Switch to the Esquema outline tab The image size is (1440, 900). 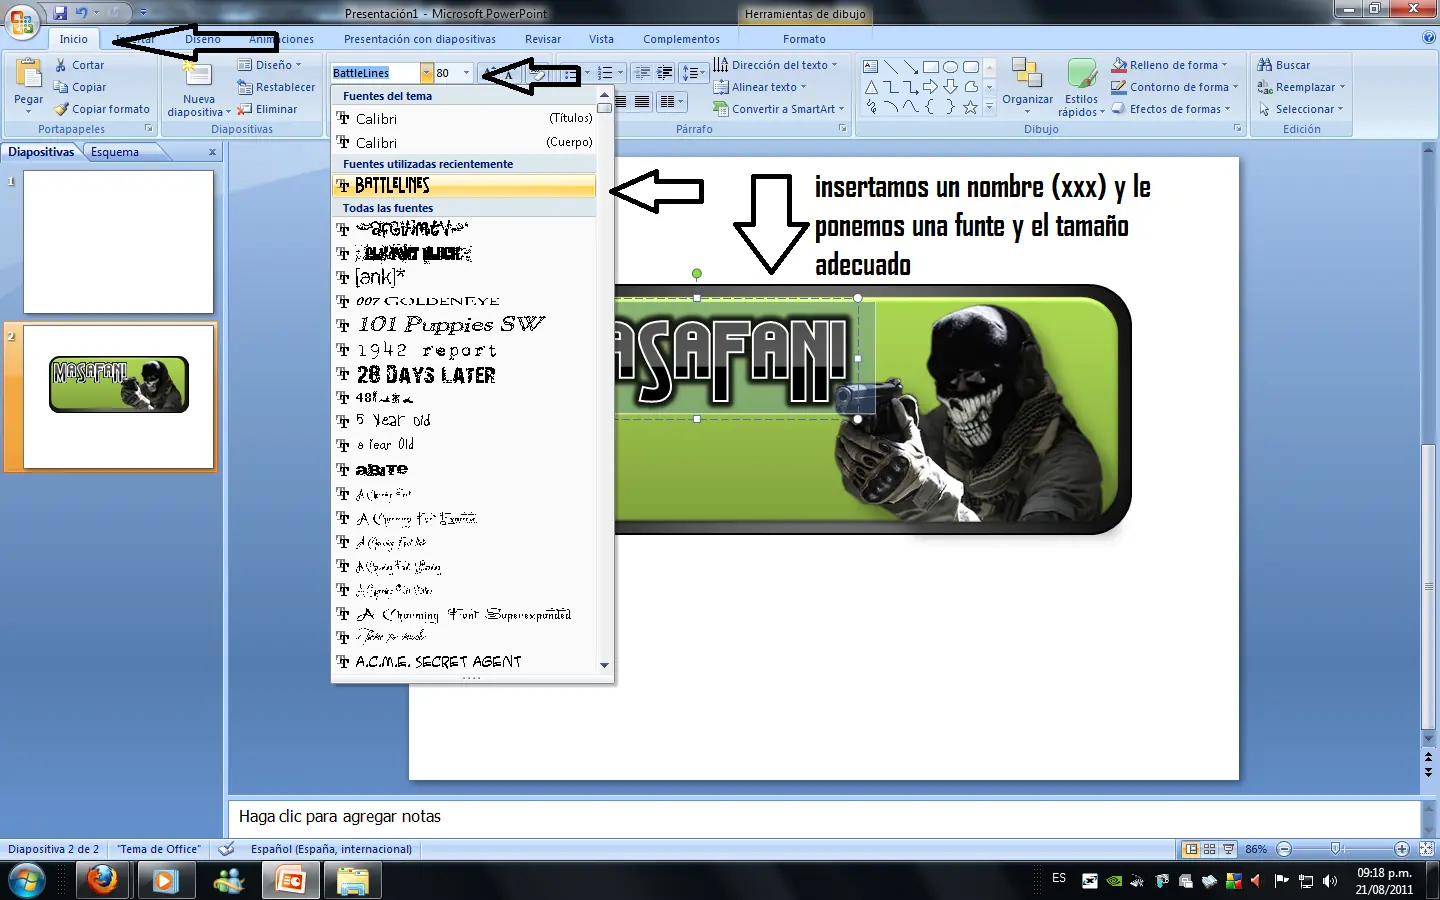click(115, 152)
